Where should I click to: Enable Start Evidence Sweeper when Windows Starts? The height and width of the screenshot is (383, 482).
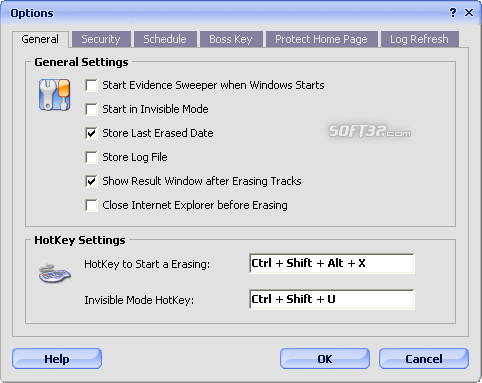[91, 85]
